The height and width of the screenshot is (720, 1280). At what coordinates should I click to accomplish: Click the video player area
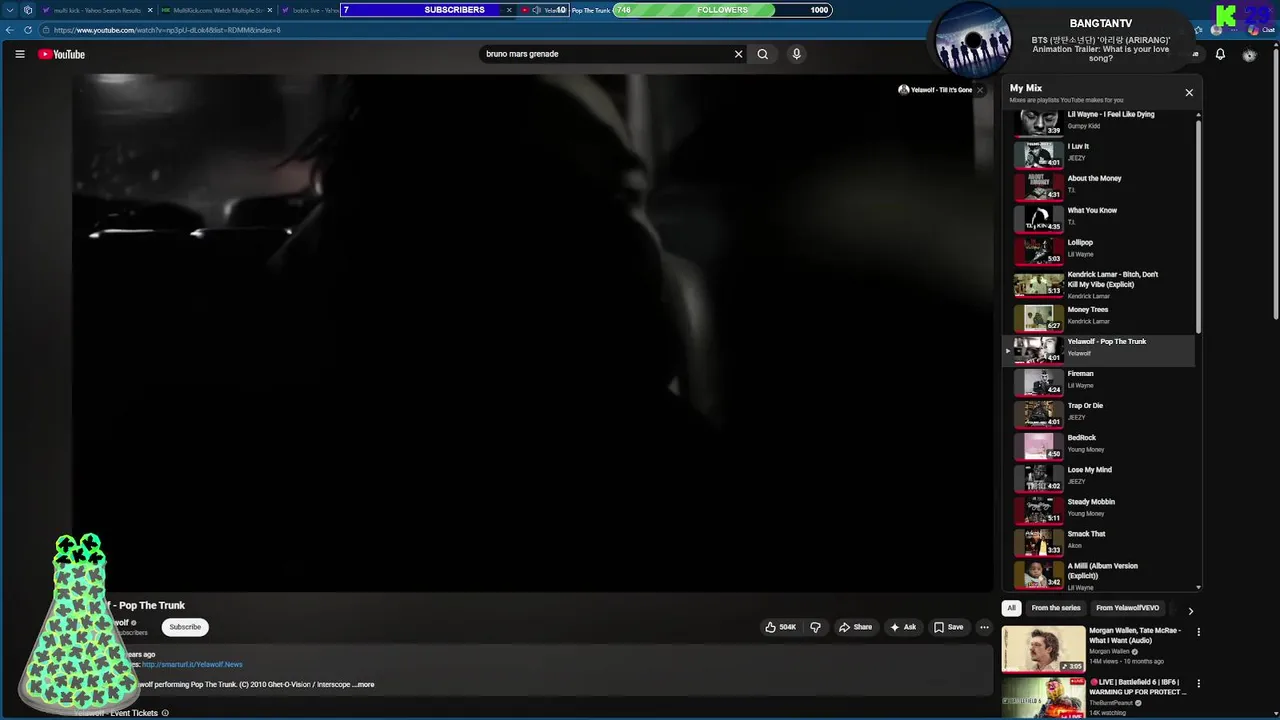pos(532,333)
